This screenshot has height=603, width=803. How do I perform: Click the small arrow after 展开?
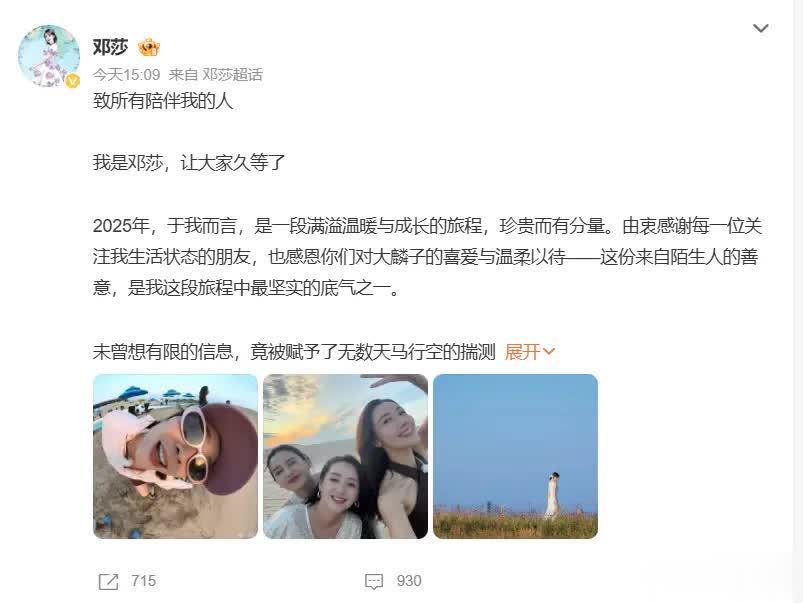548,352
